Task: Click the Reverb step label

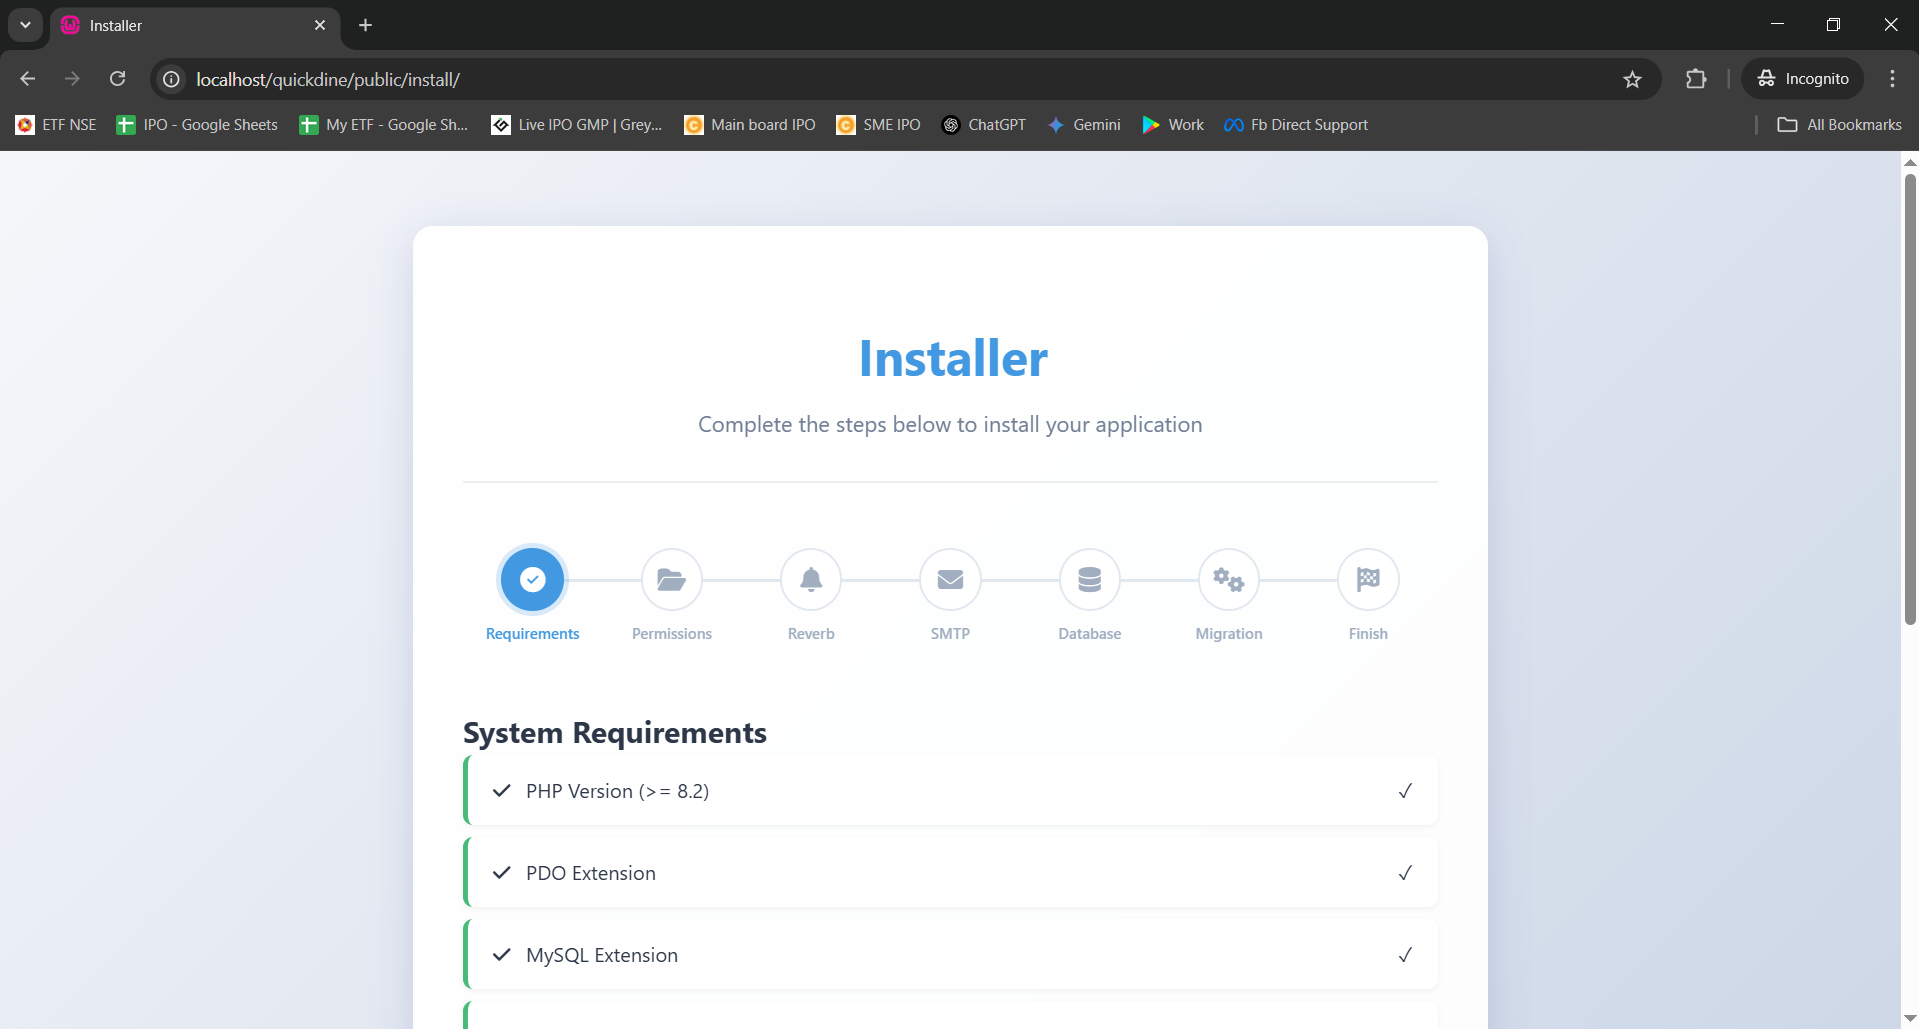Action: [811, 634]
